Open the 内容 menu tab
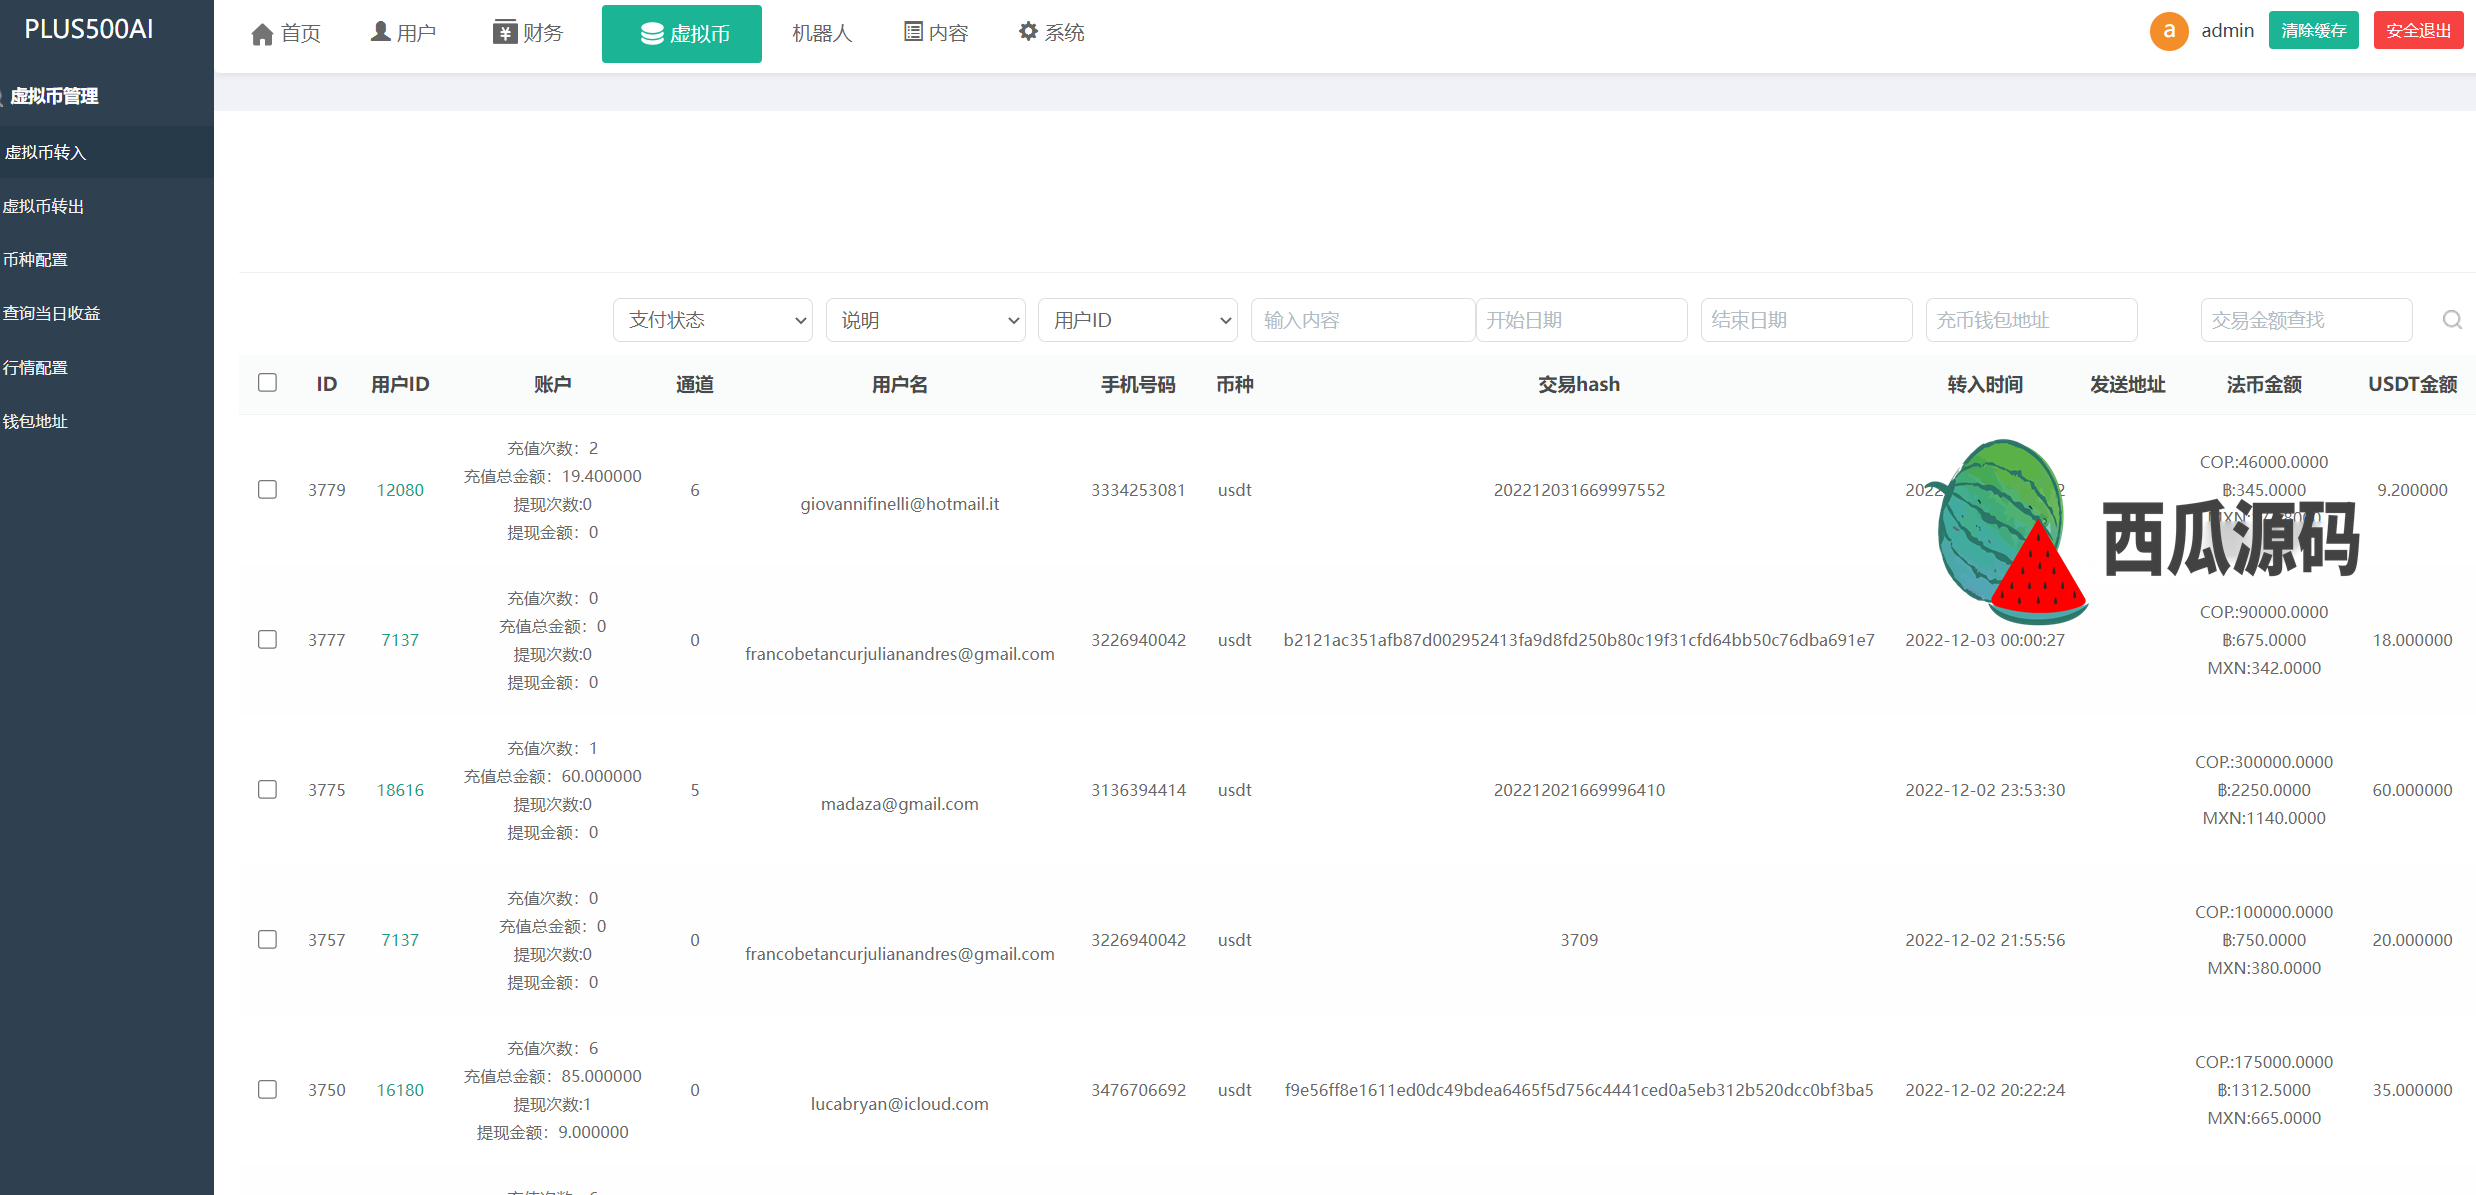The width and height of the screenshot is (2476, 1195). (x=937, y=34)
